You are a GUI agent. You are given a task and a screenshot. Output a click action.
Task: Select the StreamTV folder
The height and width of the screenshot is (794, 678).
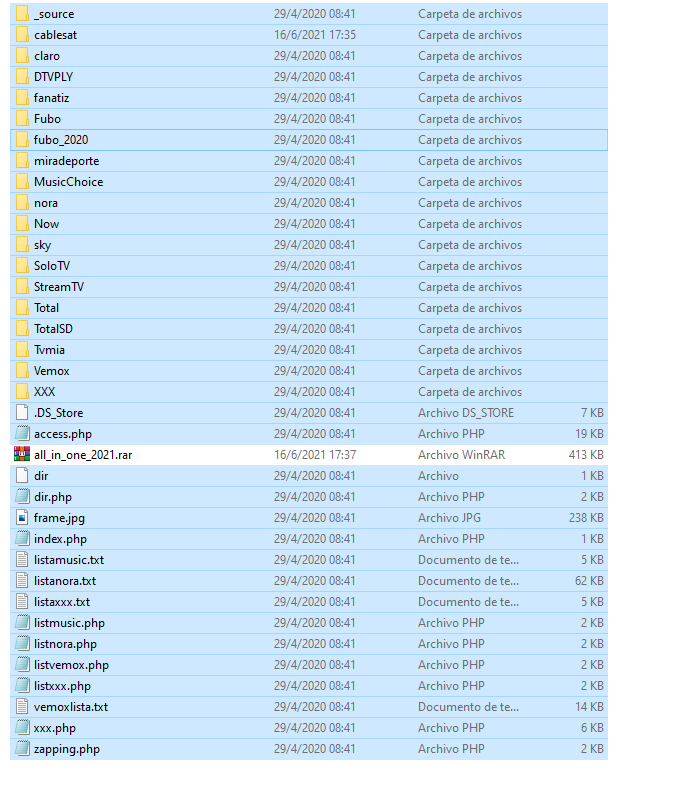click(x=59, y=287)
